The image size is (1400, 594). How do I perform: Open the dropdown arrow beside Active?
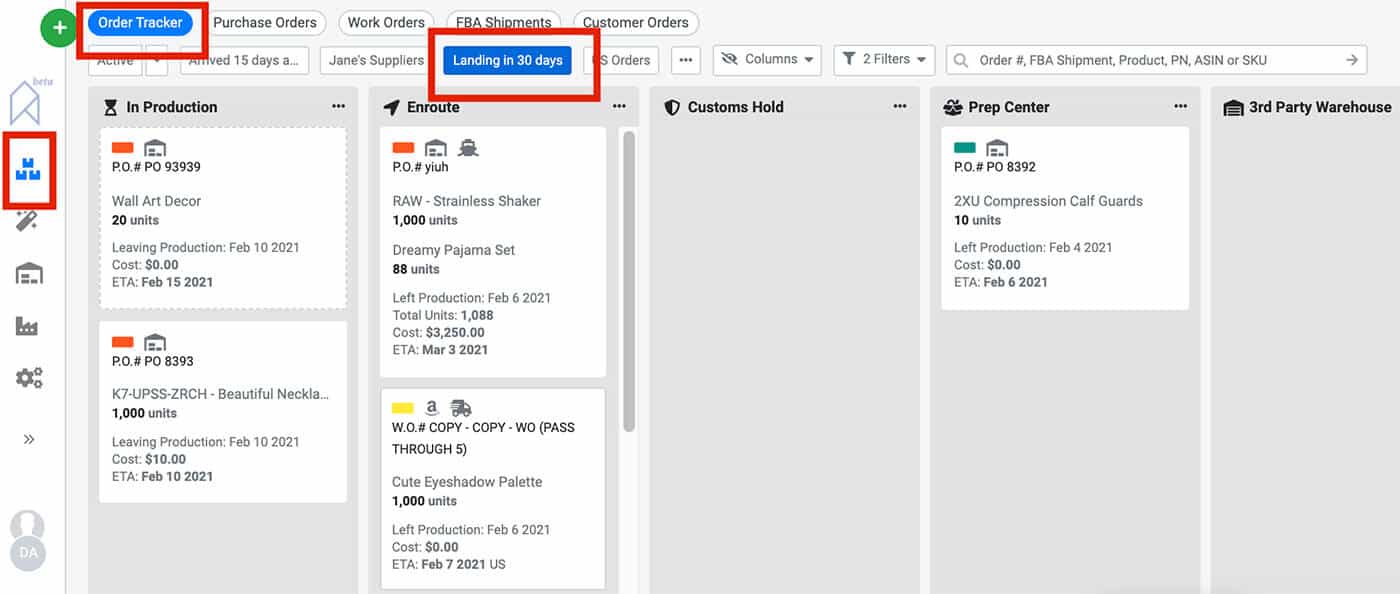coord(157,60)
